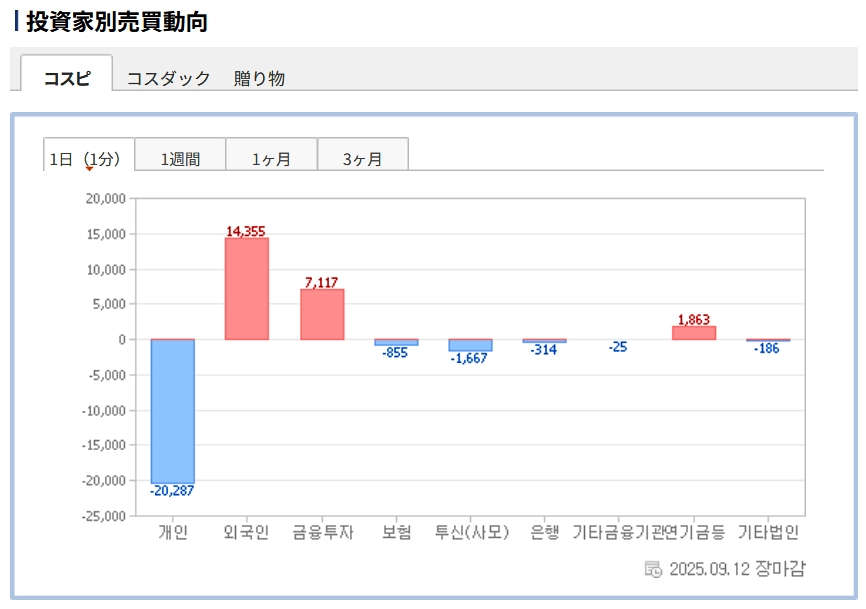The height and width of the screenshot is (609, 866).
Task: Click the red 외국인 bar
Action: tap(246, 289)
